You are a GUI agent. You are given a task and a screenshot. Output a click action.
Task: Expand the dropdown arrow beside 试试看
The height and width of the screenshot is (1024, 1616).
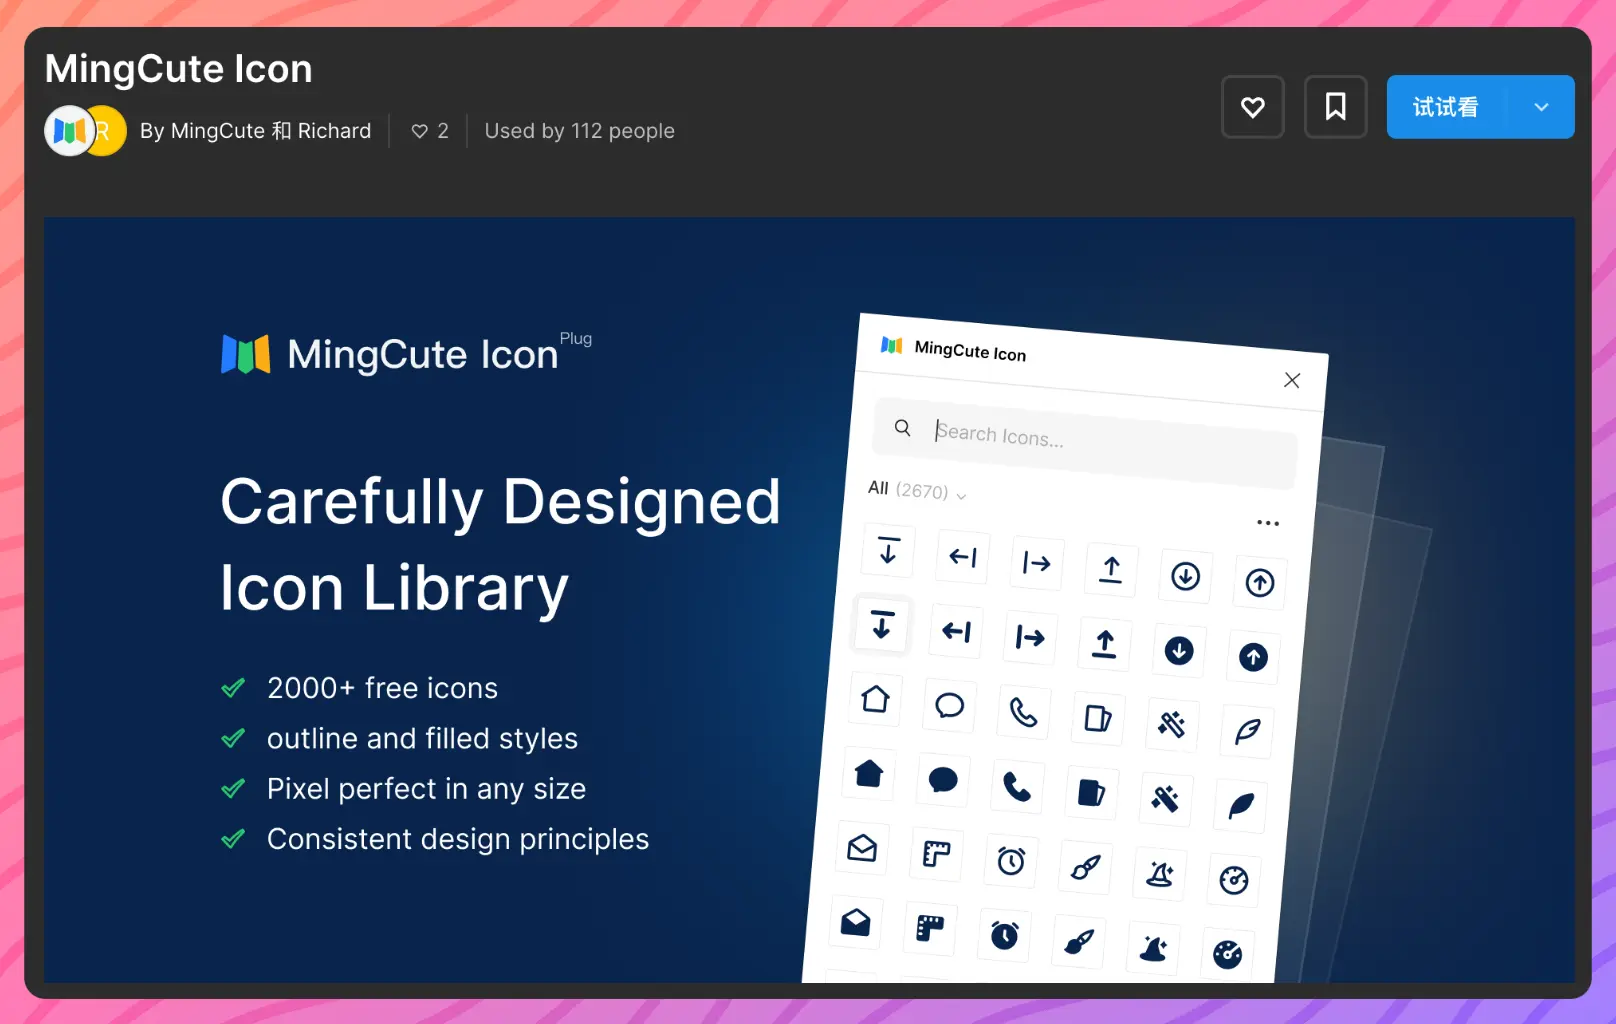1541,107
